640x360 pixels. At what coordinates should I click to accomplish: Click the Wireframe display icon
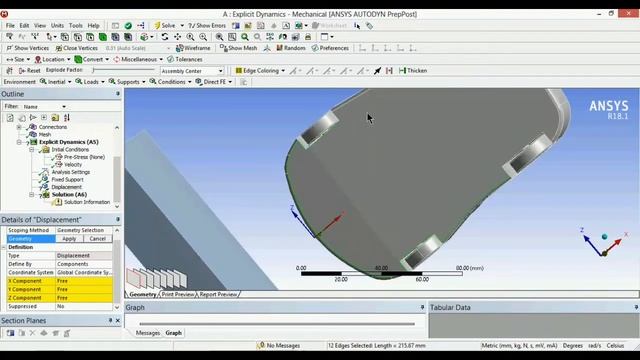180,48
